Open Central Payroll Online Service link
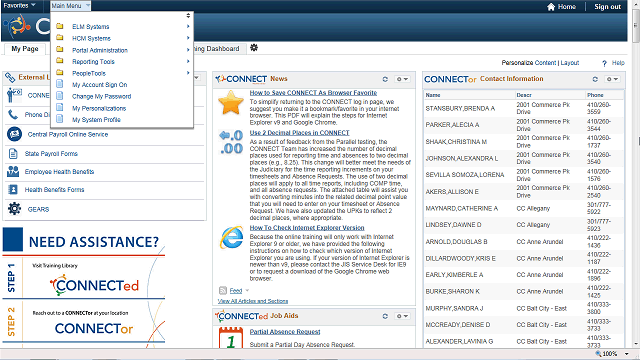The width and height of the screenshot is (640, 360). (68, 134)
